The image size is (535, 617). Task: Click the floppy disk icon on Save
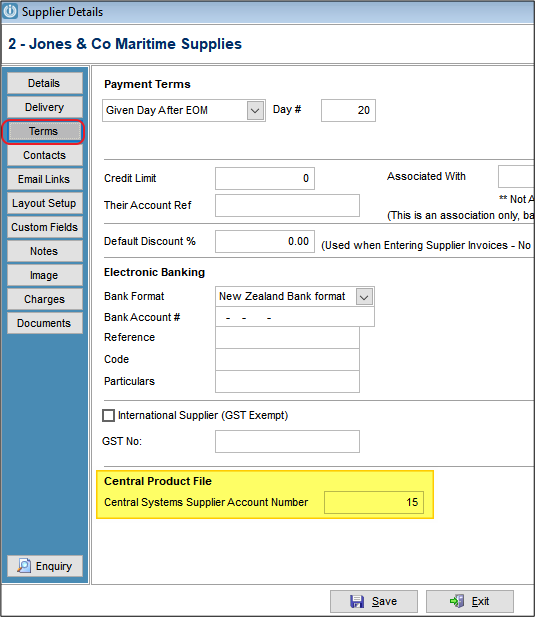(357, 601)
